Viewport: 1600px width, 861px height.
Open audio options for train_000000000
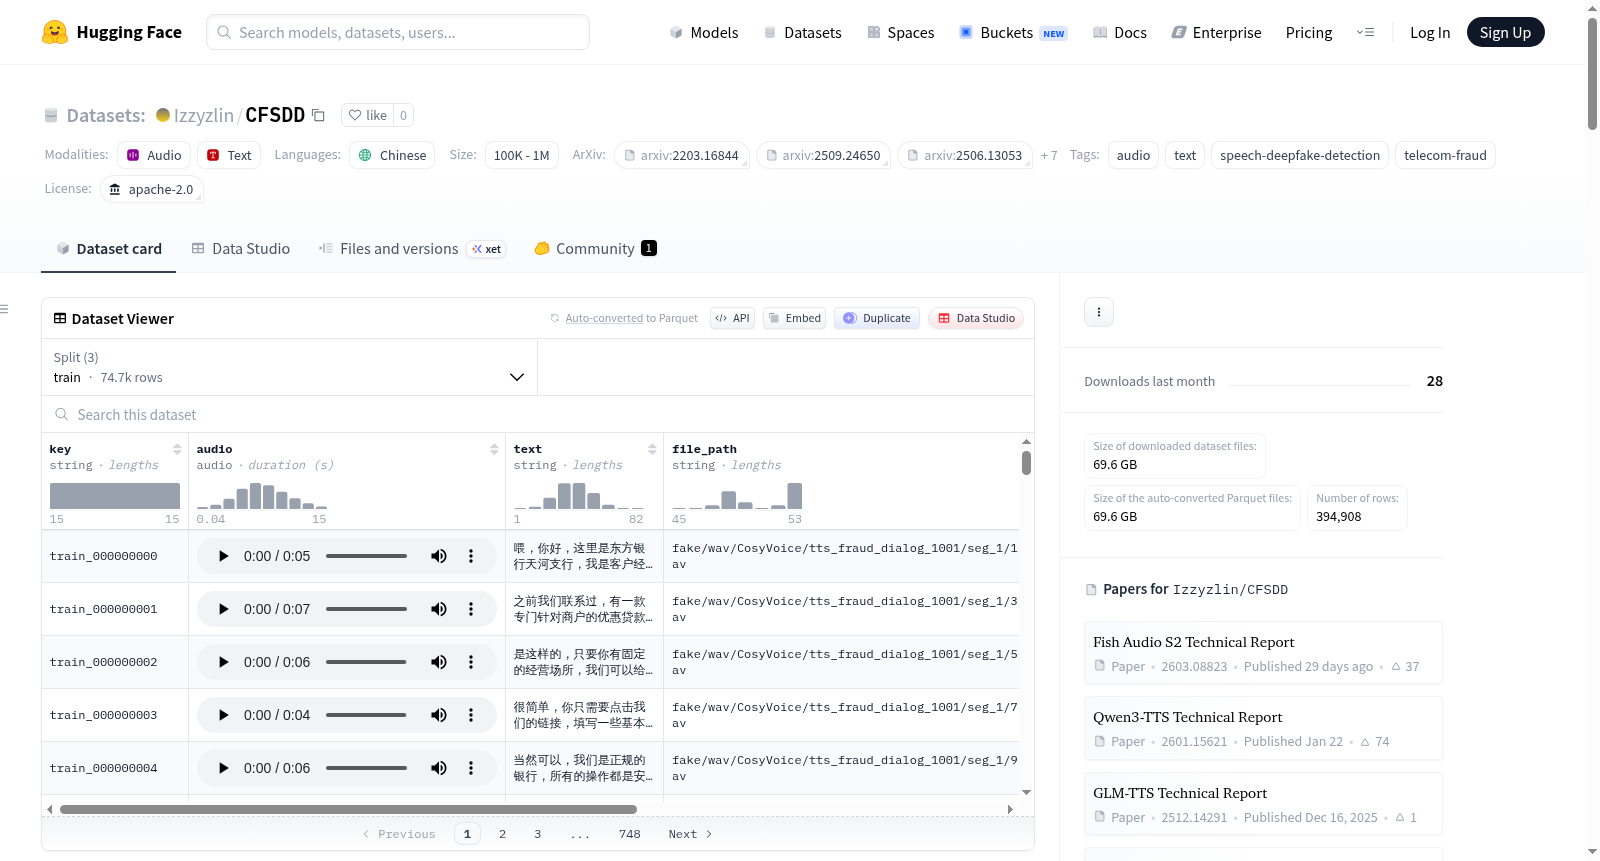point(471,556)
